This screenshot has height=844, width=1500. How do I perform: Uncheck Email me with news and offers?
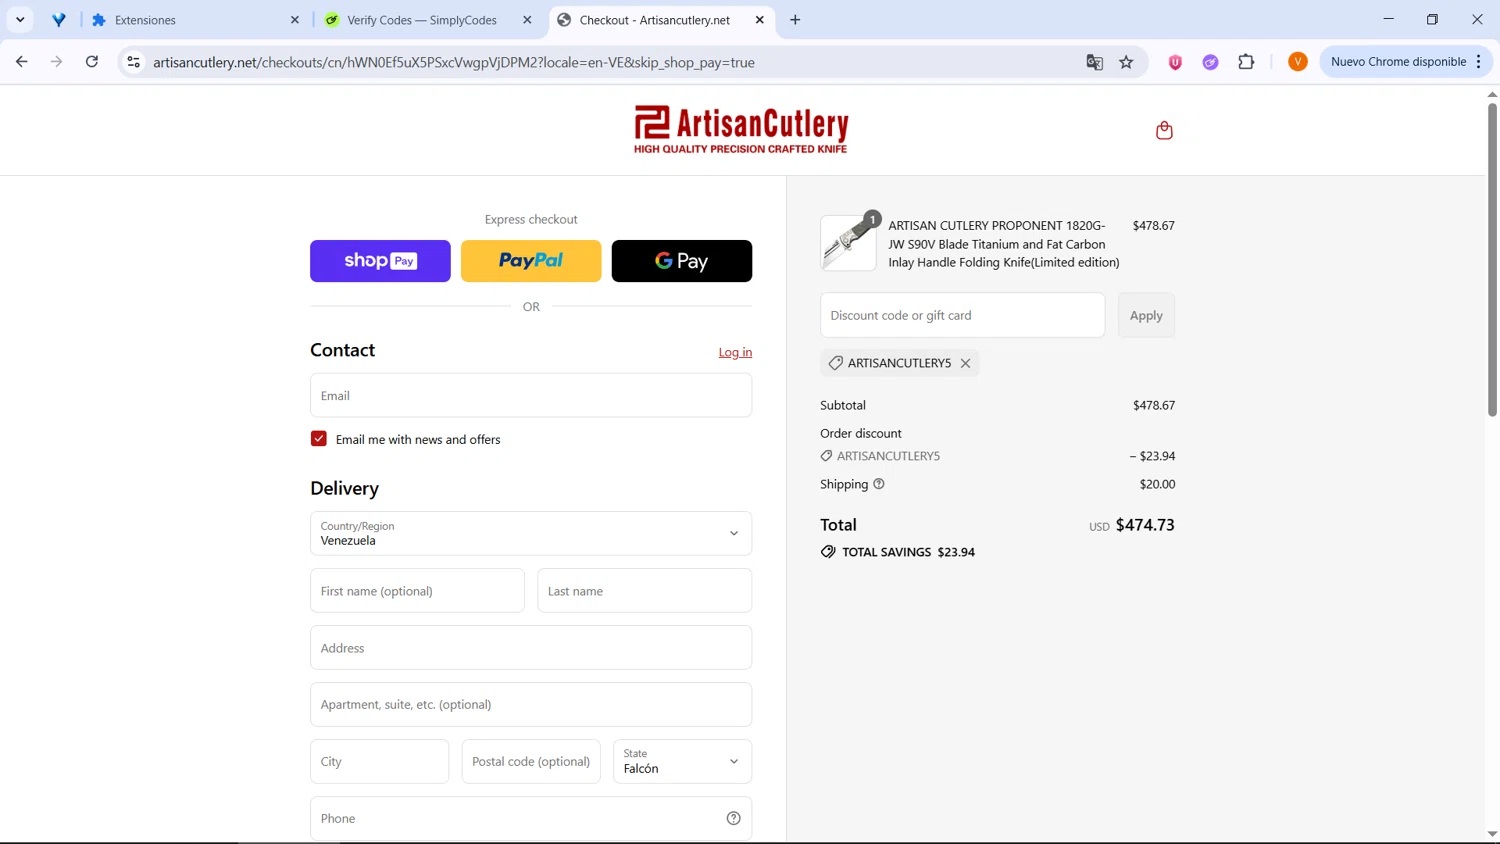point(319,439)
